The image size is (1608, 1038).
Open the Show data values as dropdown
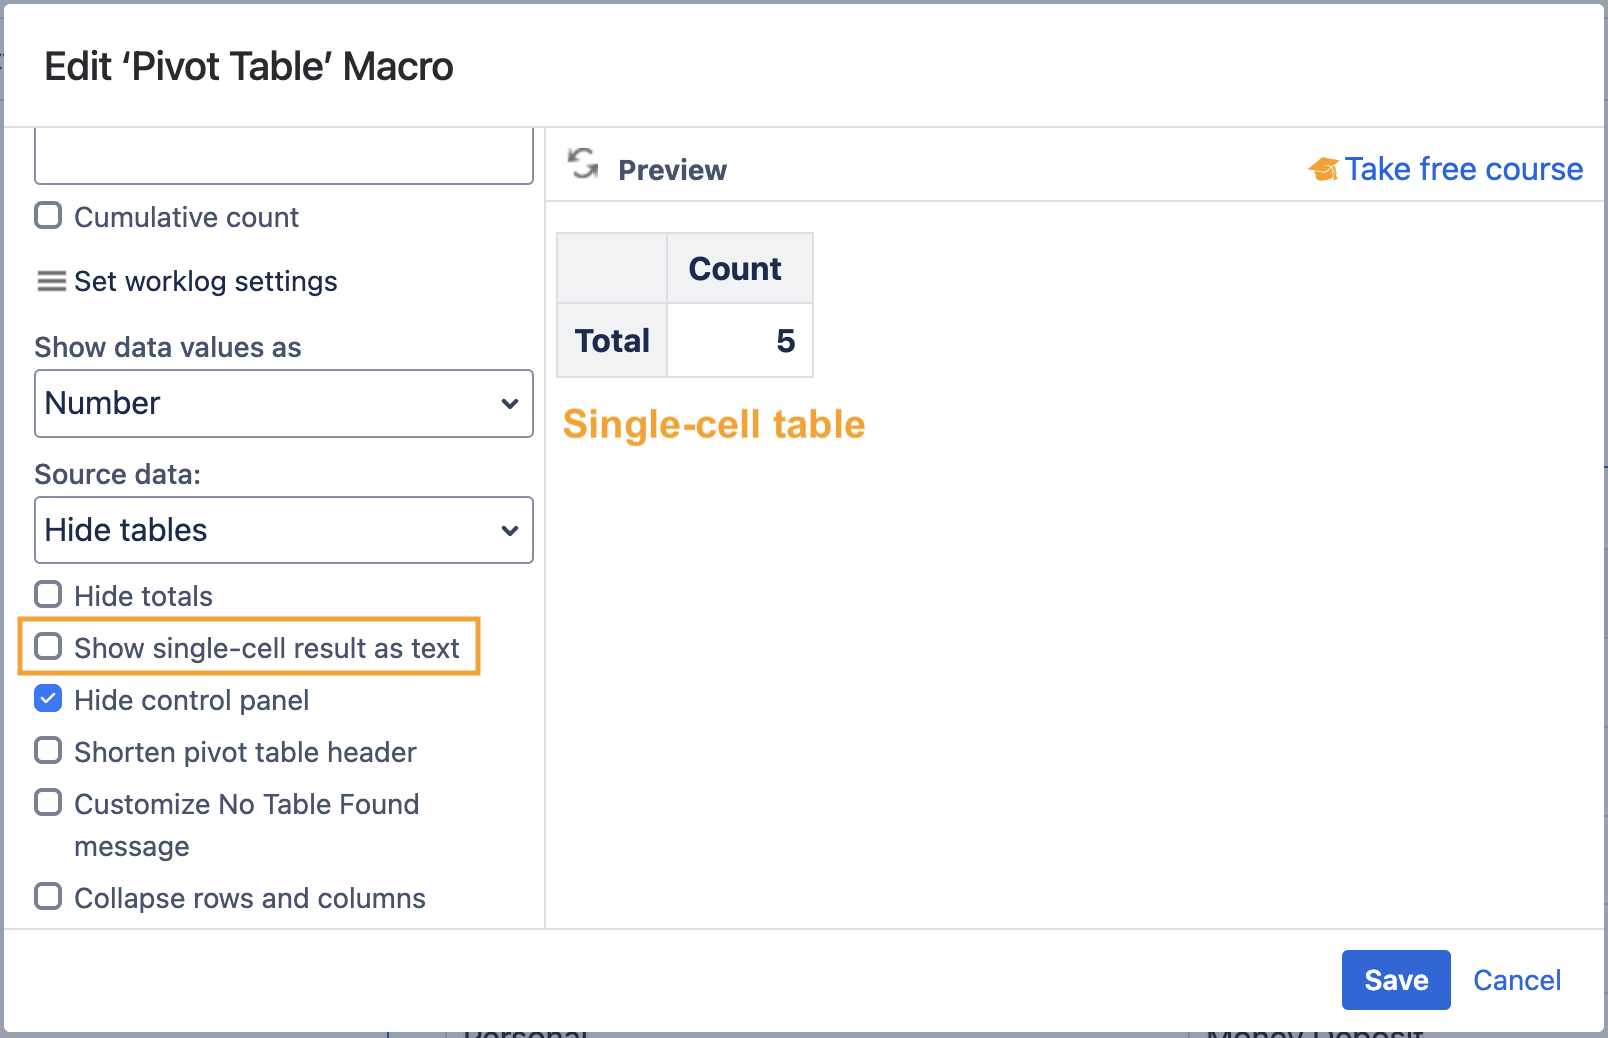pyautogui.click(x=283, y=404)
